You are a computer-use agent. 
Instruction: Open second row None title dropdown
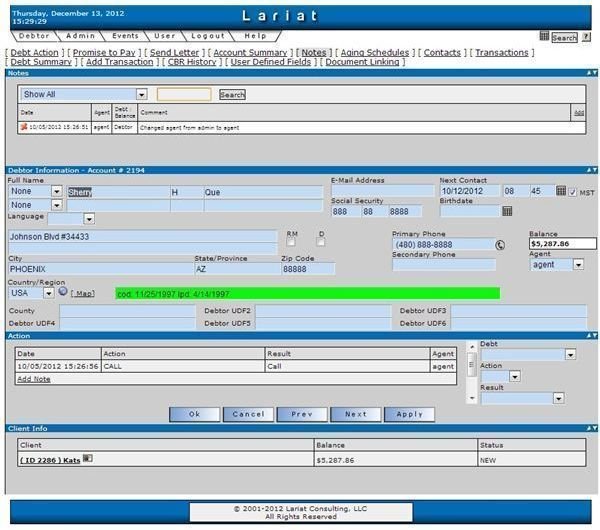click(57, 205)
